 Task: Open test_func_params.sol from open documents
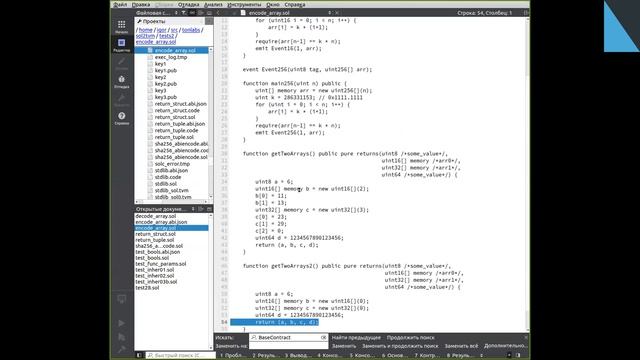160,264
